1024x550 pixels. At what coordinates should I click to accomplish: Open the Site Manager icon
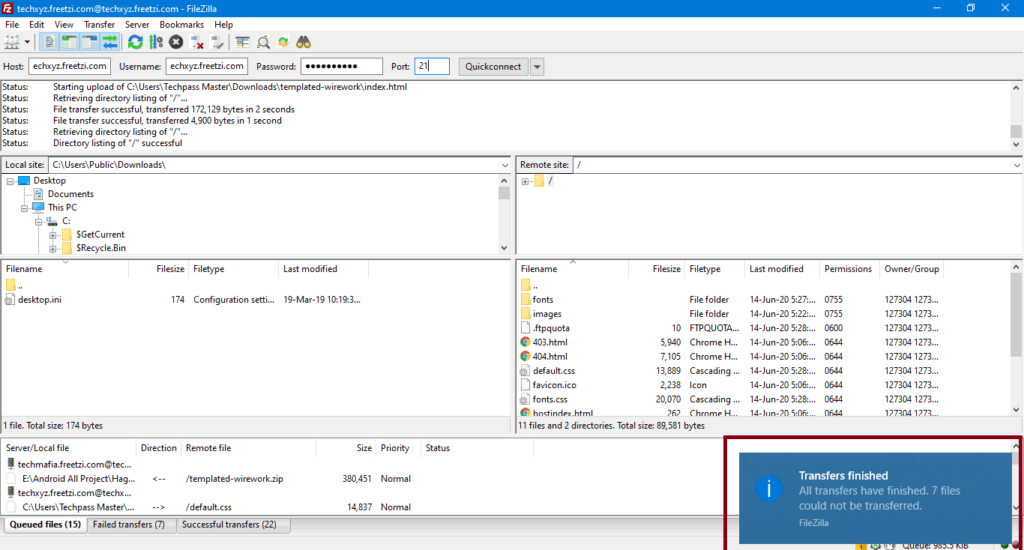point(12,42)
